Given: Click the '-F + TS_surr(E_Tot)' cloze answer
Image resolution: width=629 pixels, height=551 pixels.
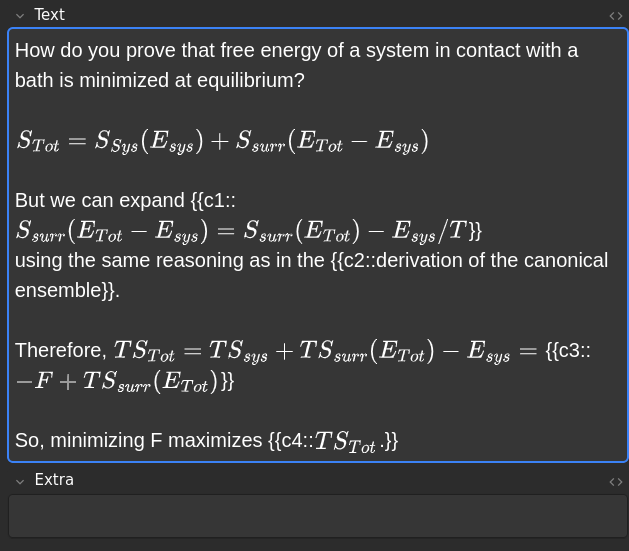Looking at the screenshot, I should click(x=117, y=381).
